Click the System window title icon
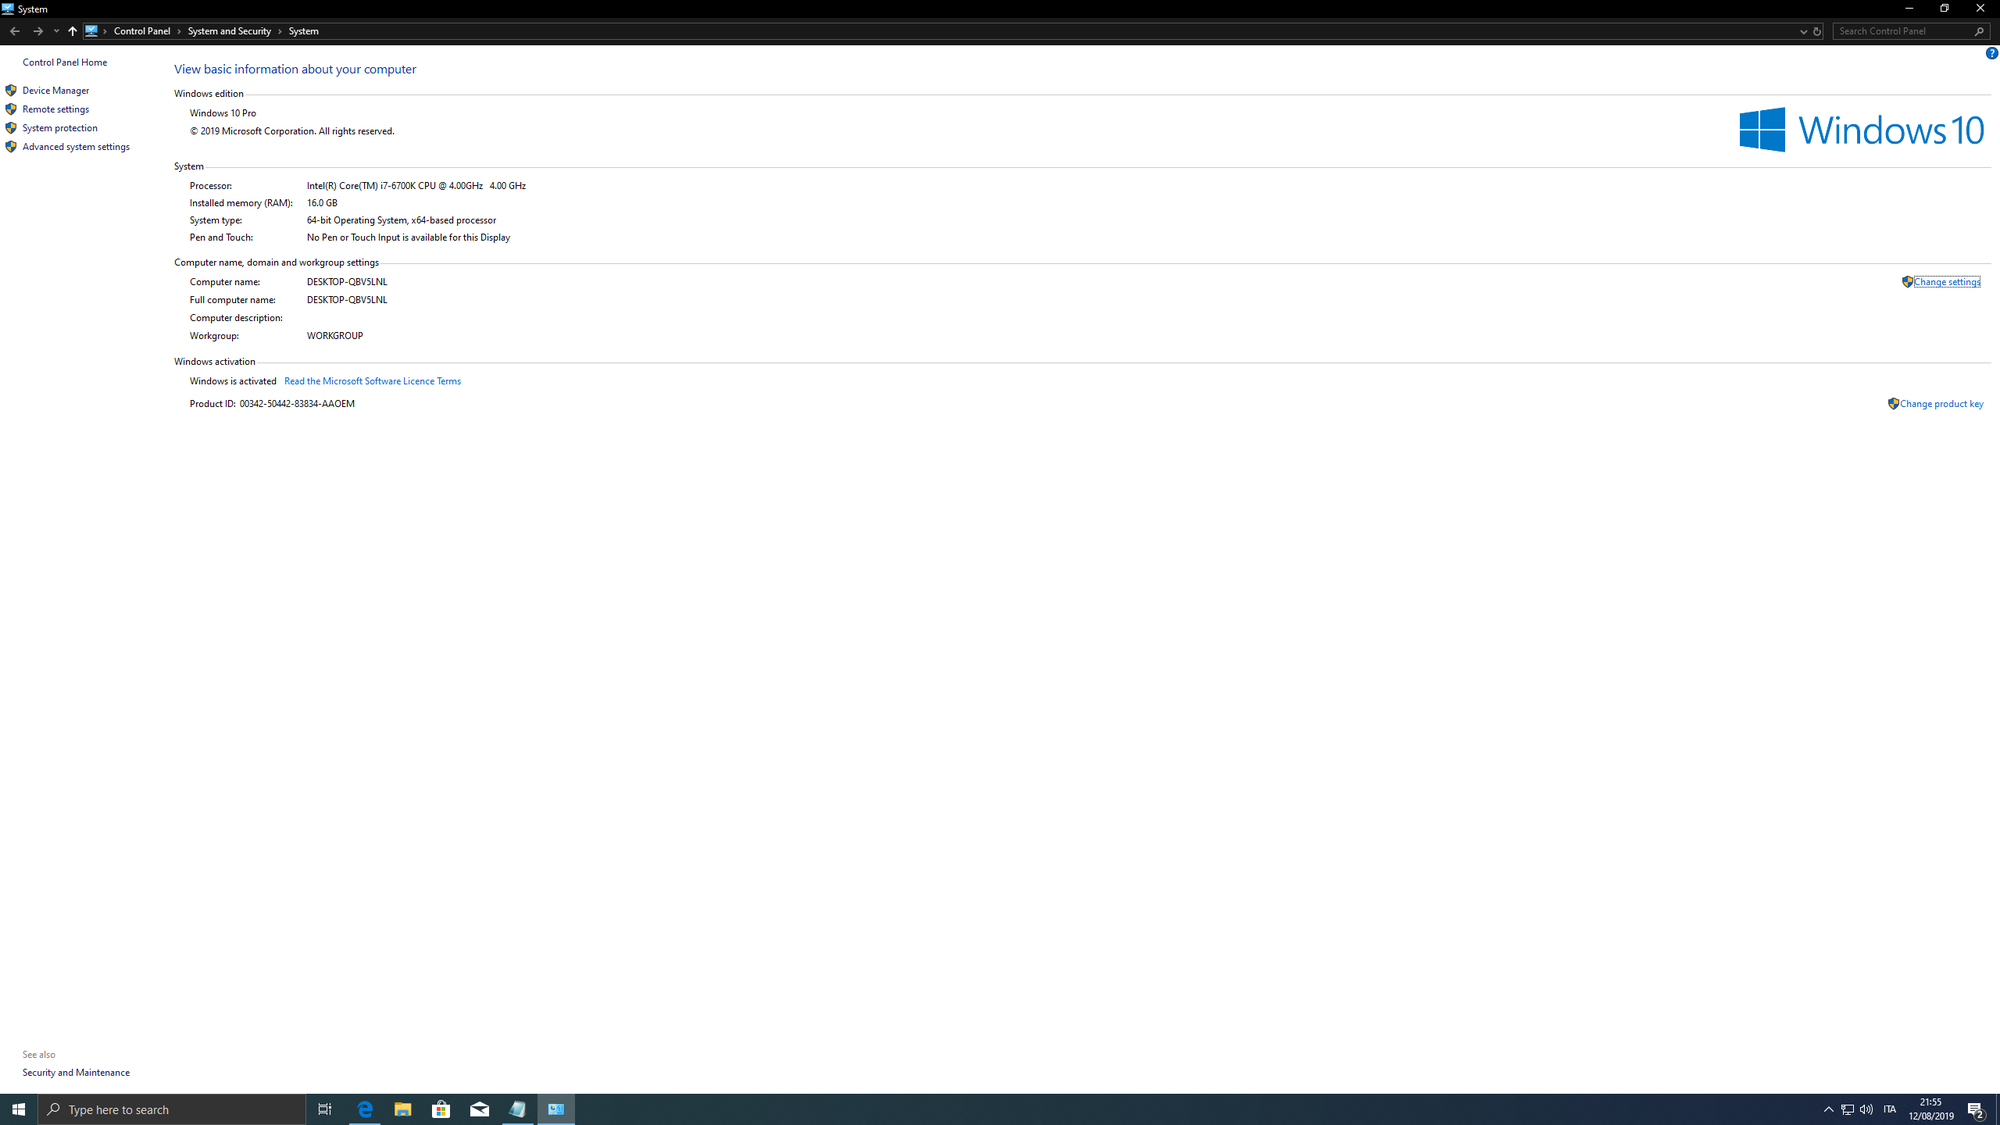The width and height of the screenshot is (2000, 1125). [x=8, y=9]
